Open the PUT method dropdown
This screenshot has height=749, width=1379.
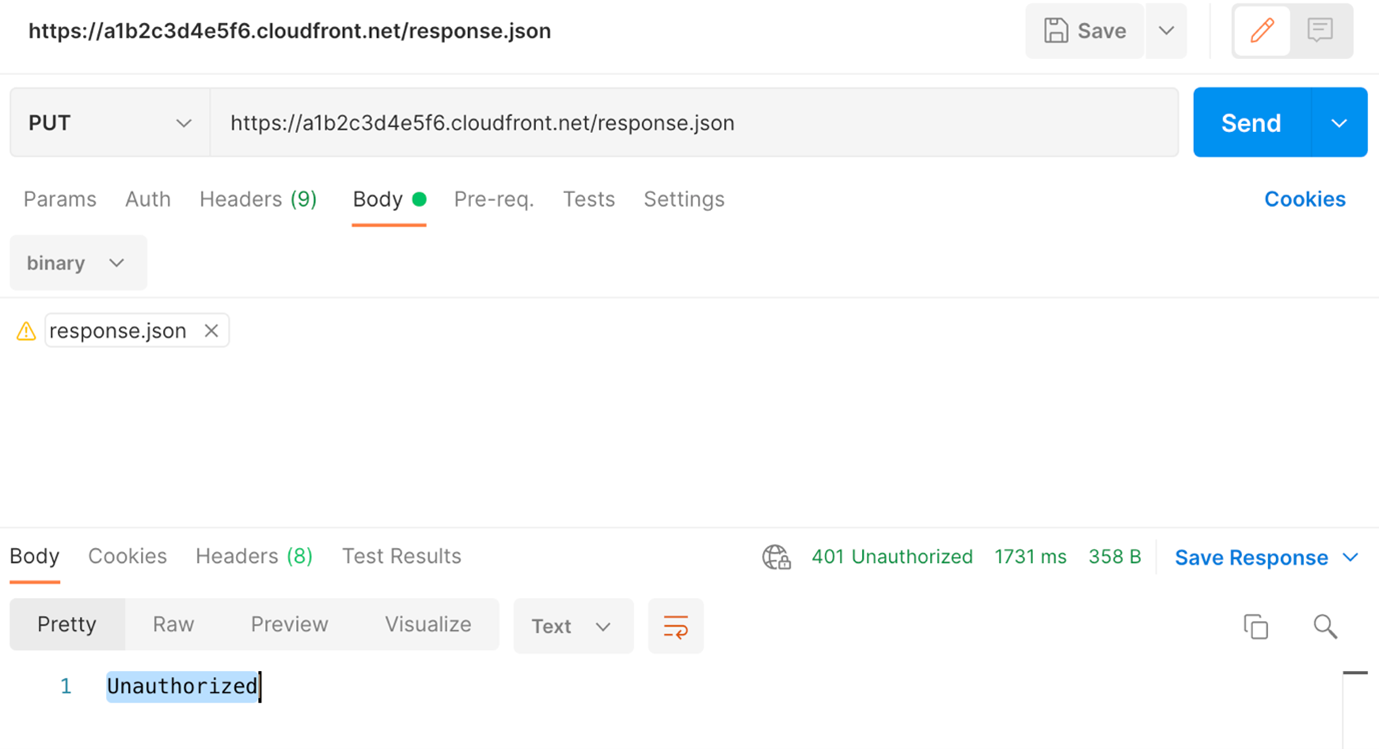point(110,123)
